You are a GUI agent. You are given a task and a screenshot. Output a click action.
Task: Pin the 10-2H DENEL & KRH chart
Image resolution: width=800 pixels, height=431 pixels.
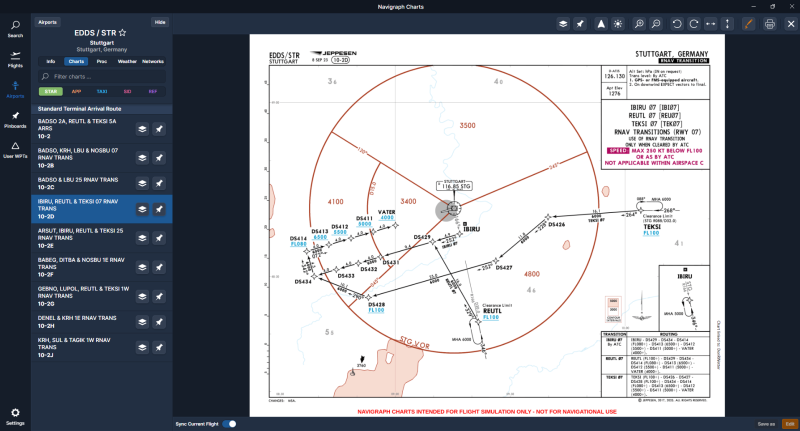pyautogui.click(x=159, y=322)
